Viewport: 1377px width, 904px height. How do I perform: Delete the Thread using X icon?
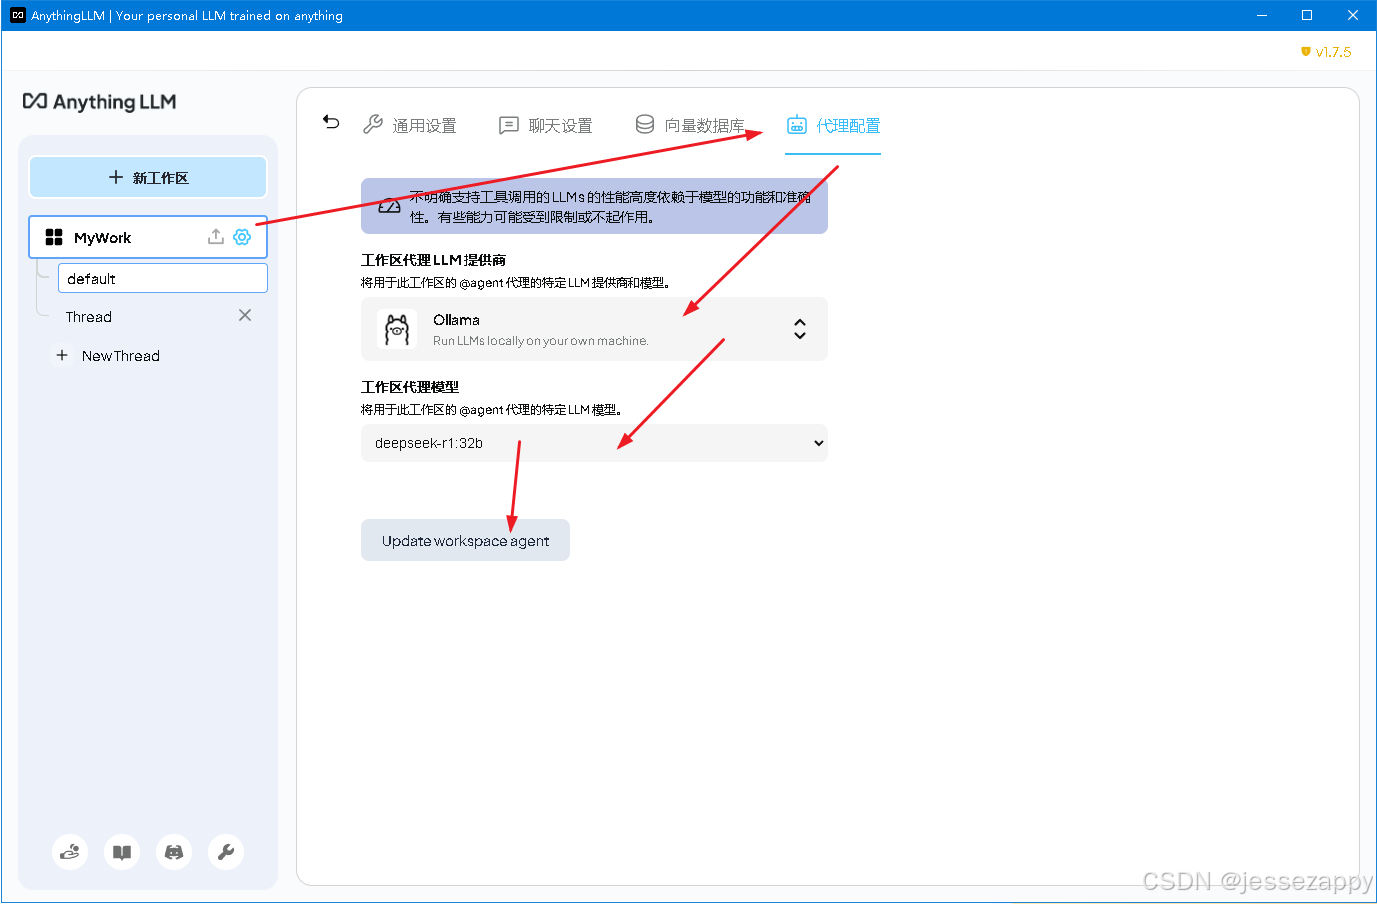[x=245, y=315]
